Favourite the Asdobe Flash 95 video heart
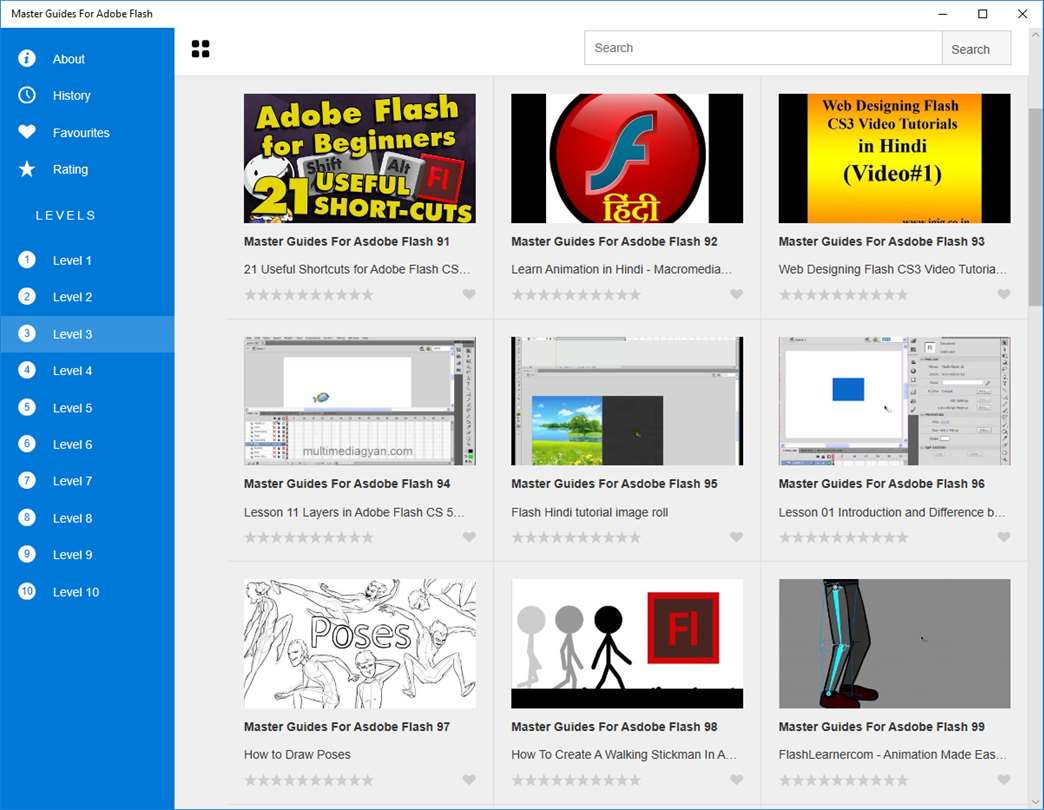The image size is (1044, 810). coord(736,537)
